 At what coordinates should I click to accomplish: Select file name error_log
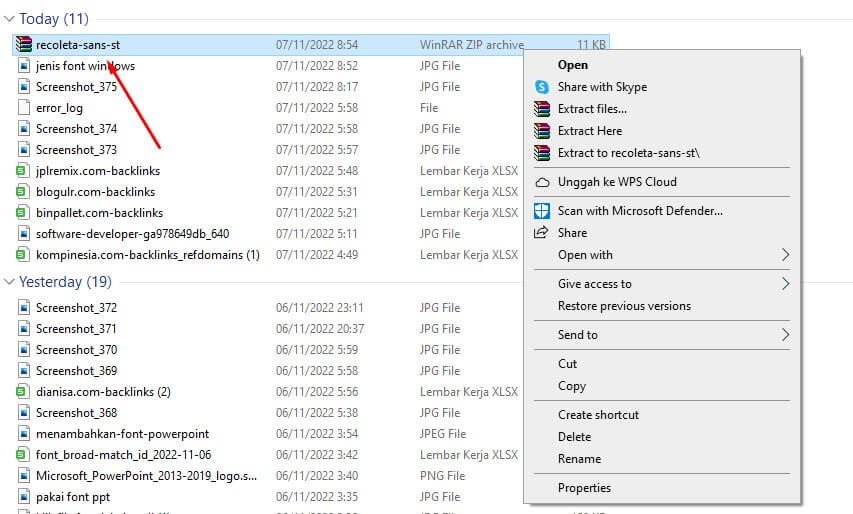click(x=59, y=108)
